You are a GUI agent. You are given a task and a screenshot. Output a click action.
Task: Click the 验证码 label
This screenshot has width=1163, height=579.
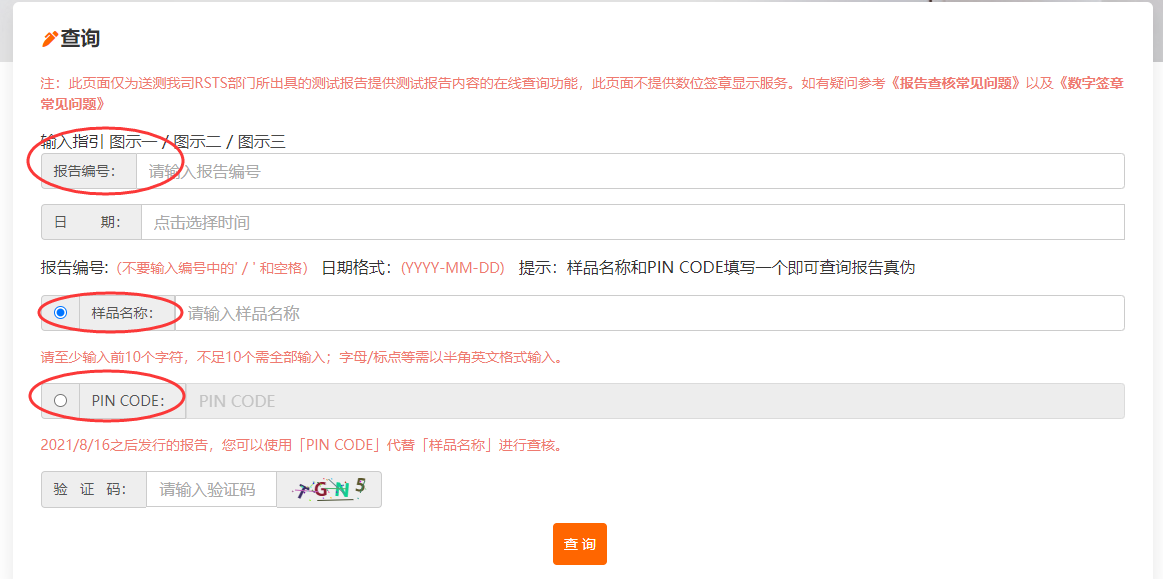[93, 489]
